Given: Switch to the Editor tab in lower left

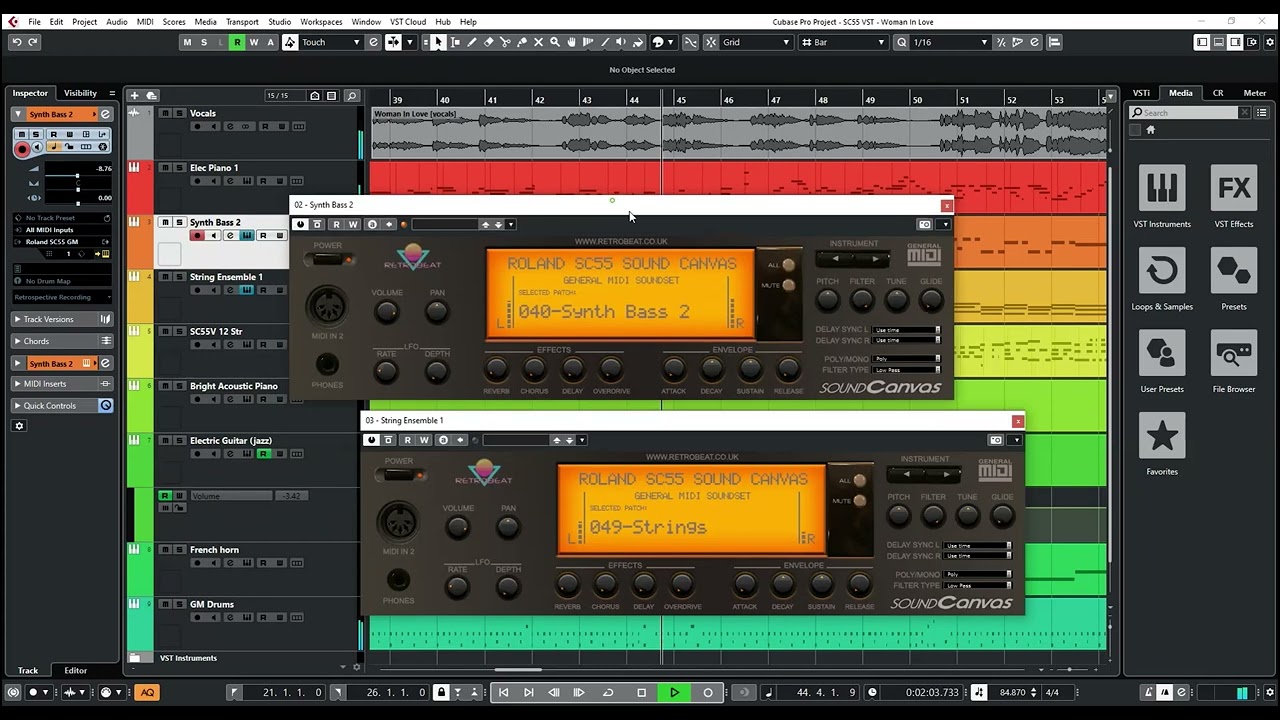Looking at the screenshot, I should tap(76, 670).
